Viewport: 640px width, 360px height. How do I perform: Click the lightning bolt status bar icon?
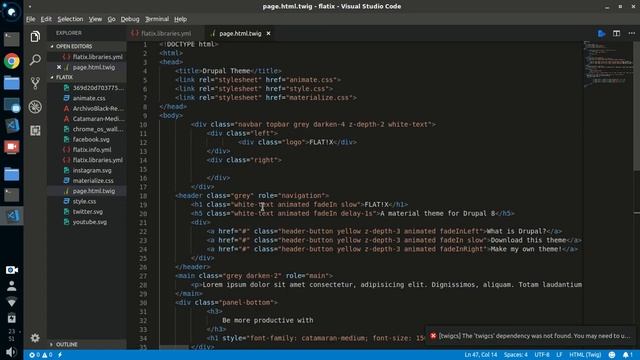pos(60,355)
